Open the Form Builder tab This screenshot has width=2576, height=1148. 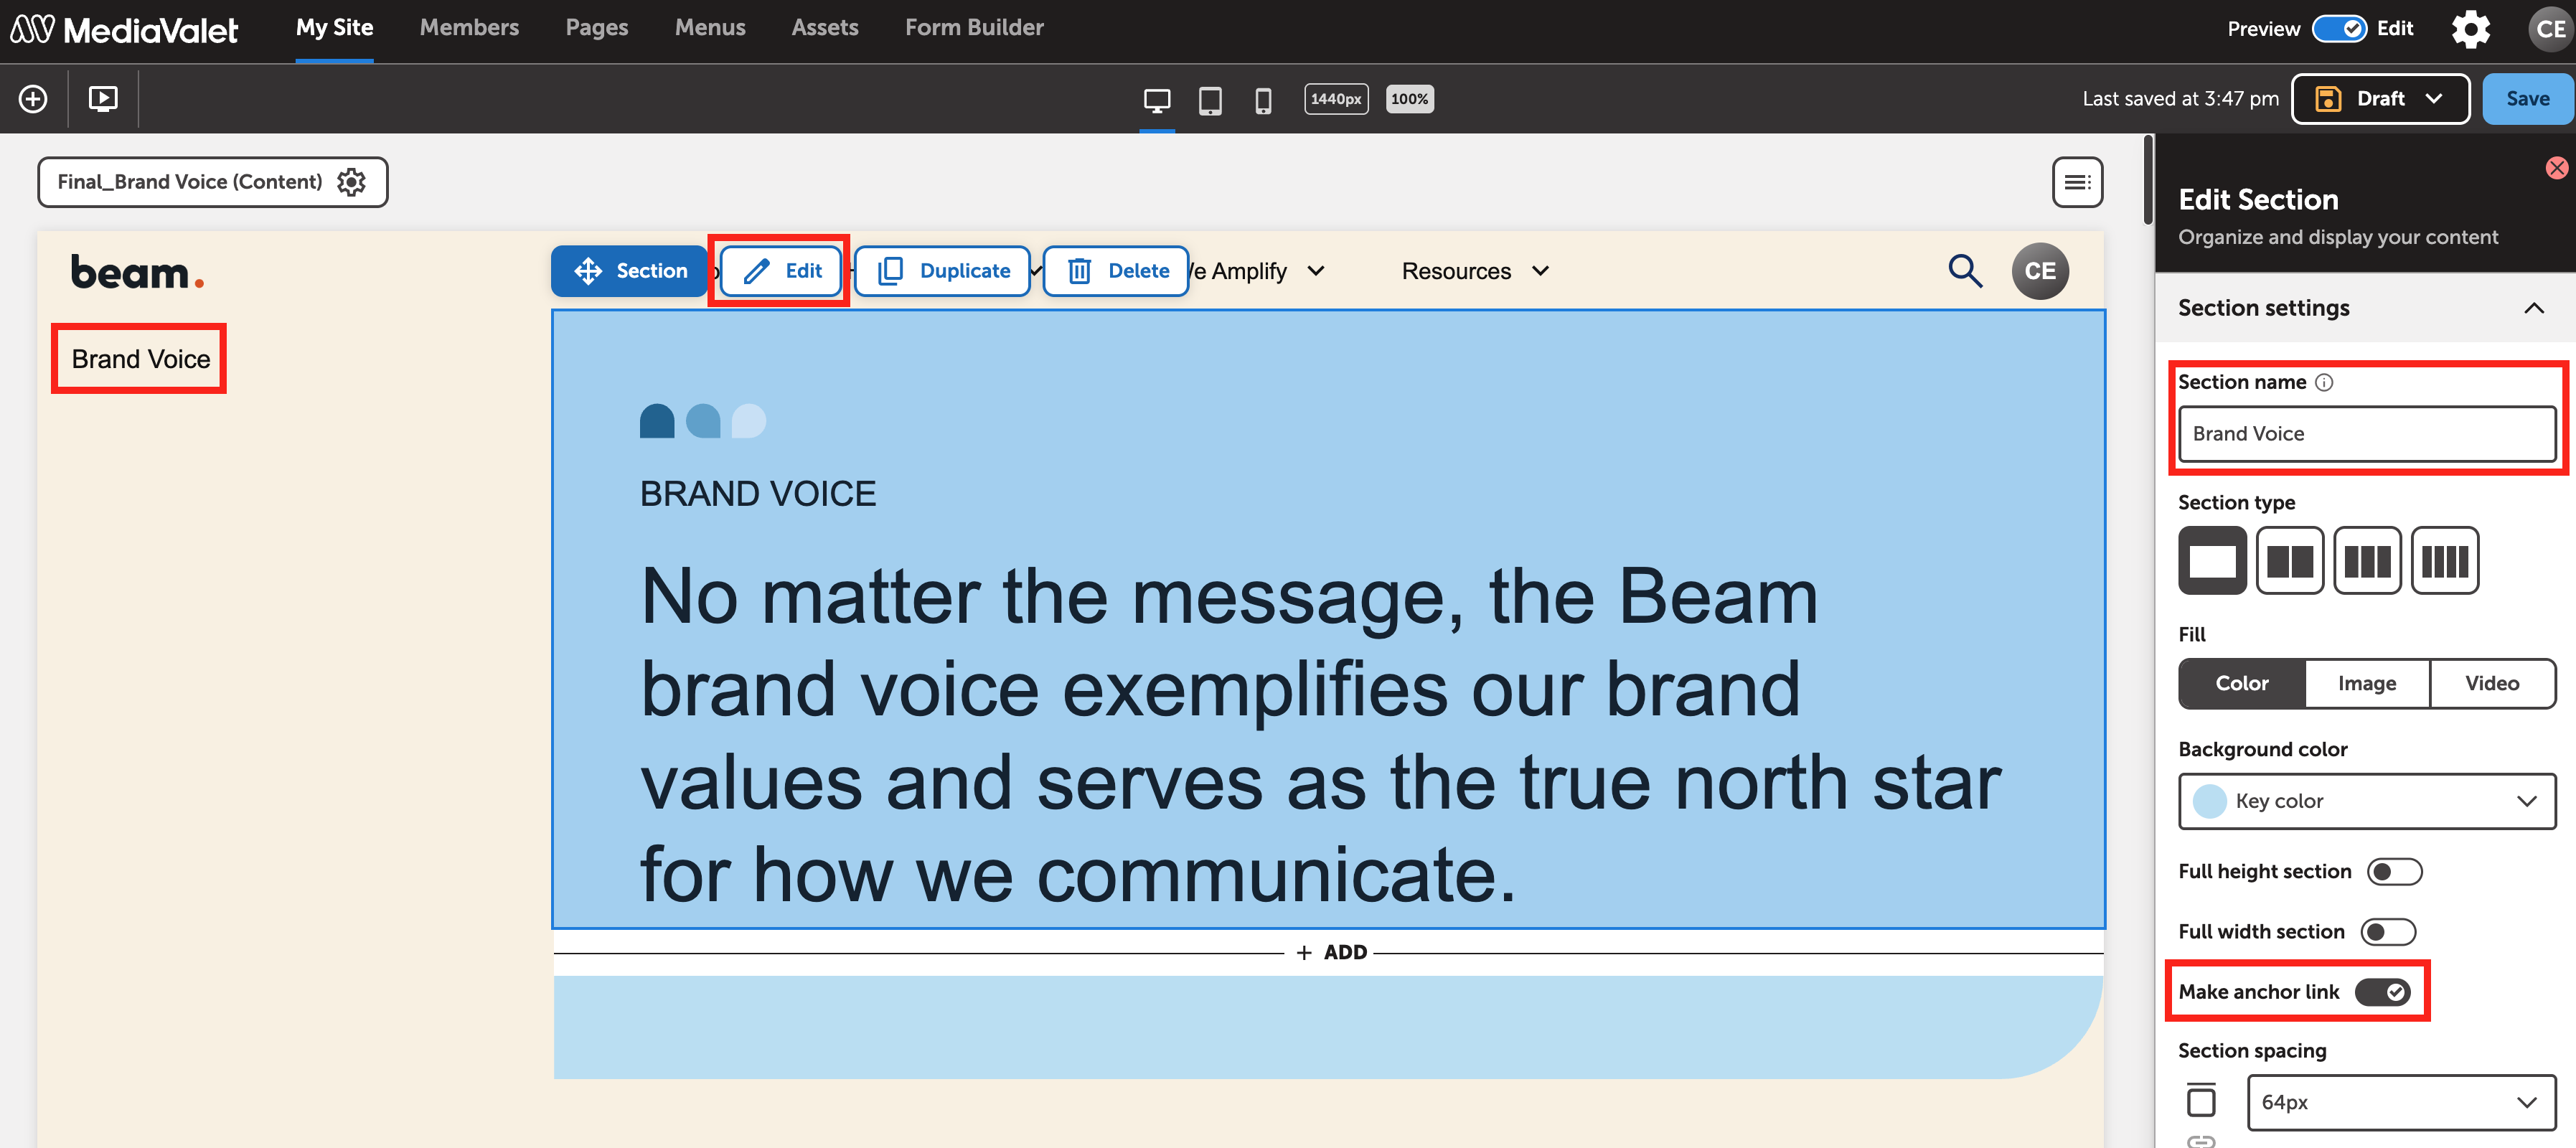click(x=974, y=28)
